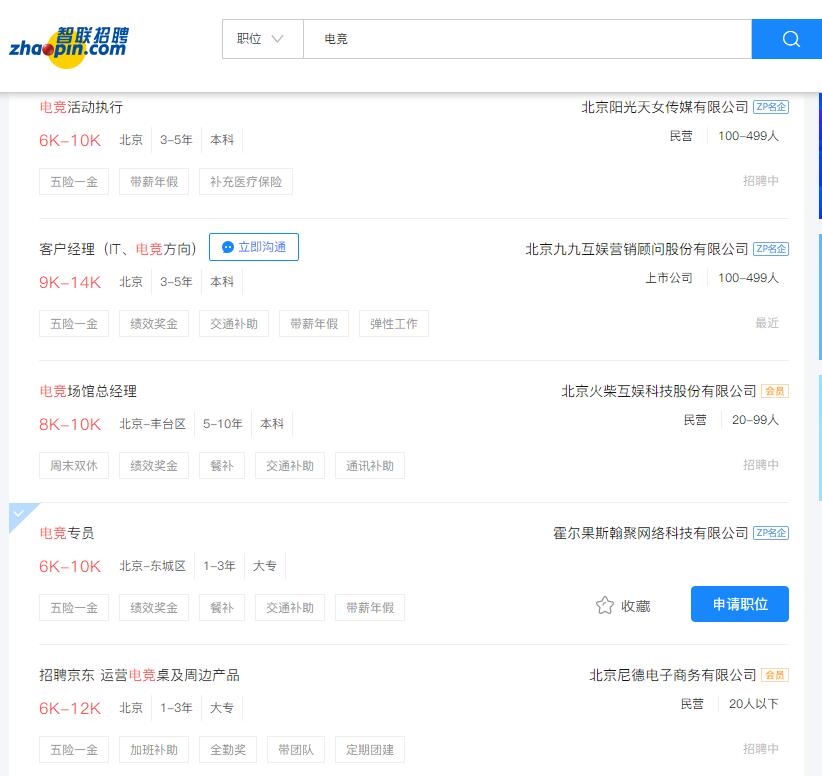Click the 会员 badge beside 北京尼德电子商务
The height and width of the screenshot is (776, 822).
774,675
